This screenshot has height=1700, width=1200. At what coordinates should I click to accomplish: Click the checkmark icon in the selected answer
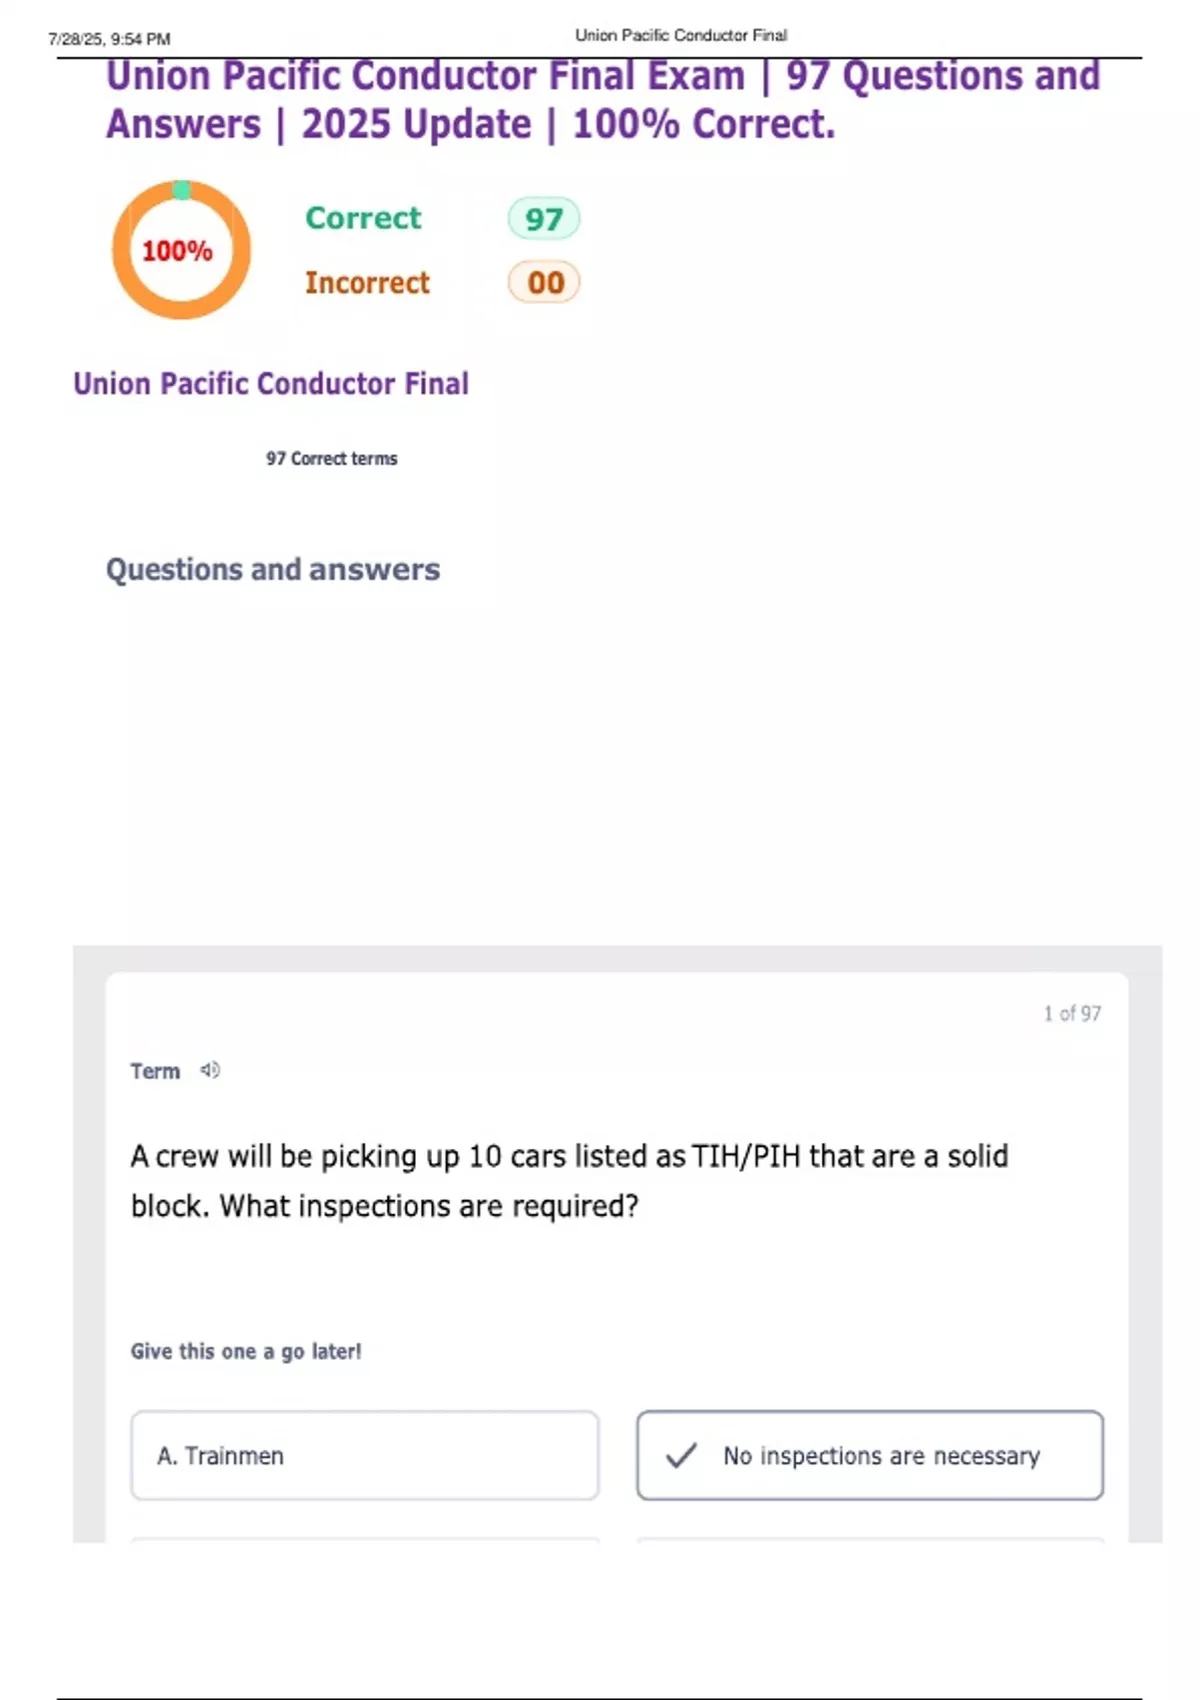tap(681, 1455)
